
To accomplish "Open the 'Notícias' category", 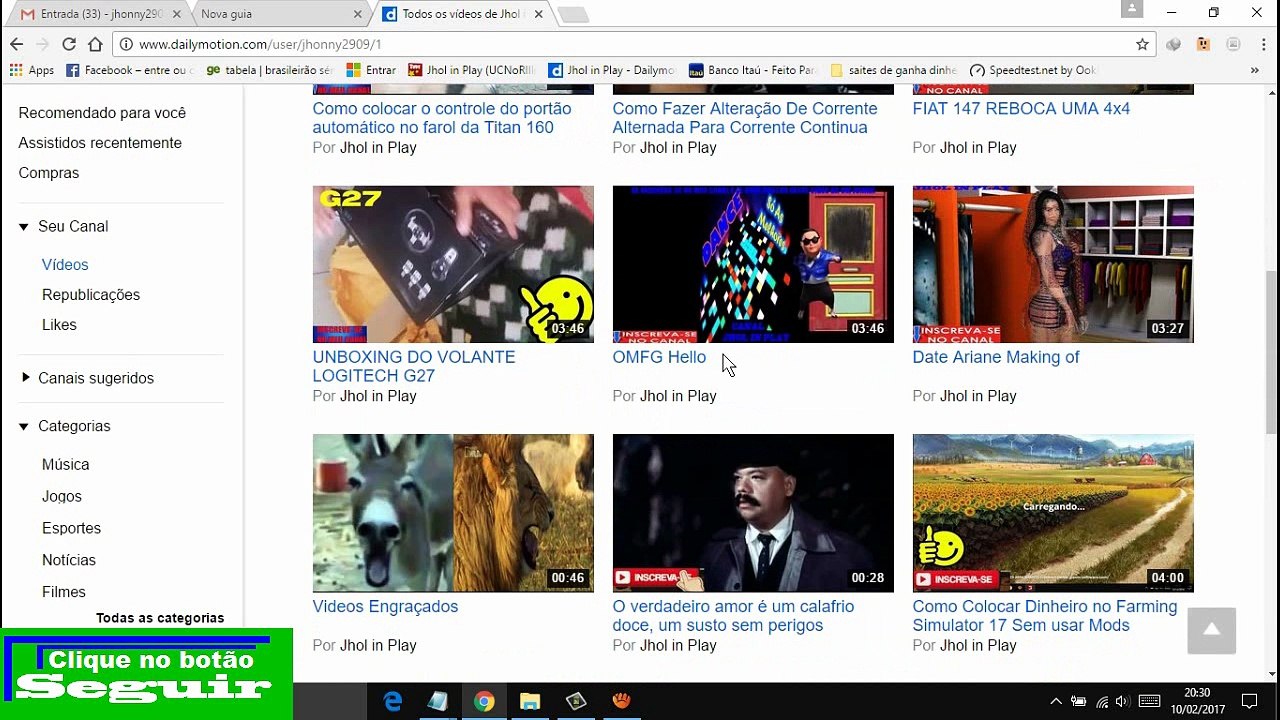I will pos(69,560).
